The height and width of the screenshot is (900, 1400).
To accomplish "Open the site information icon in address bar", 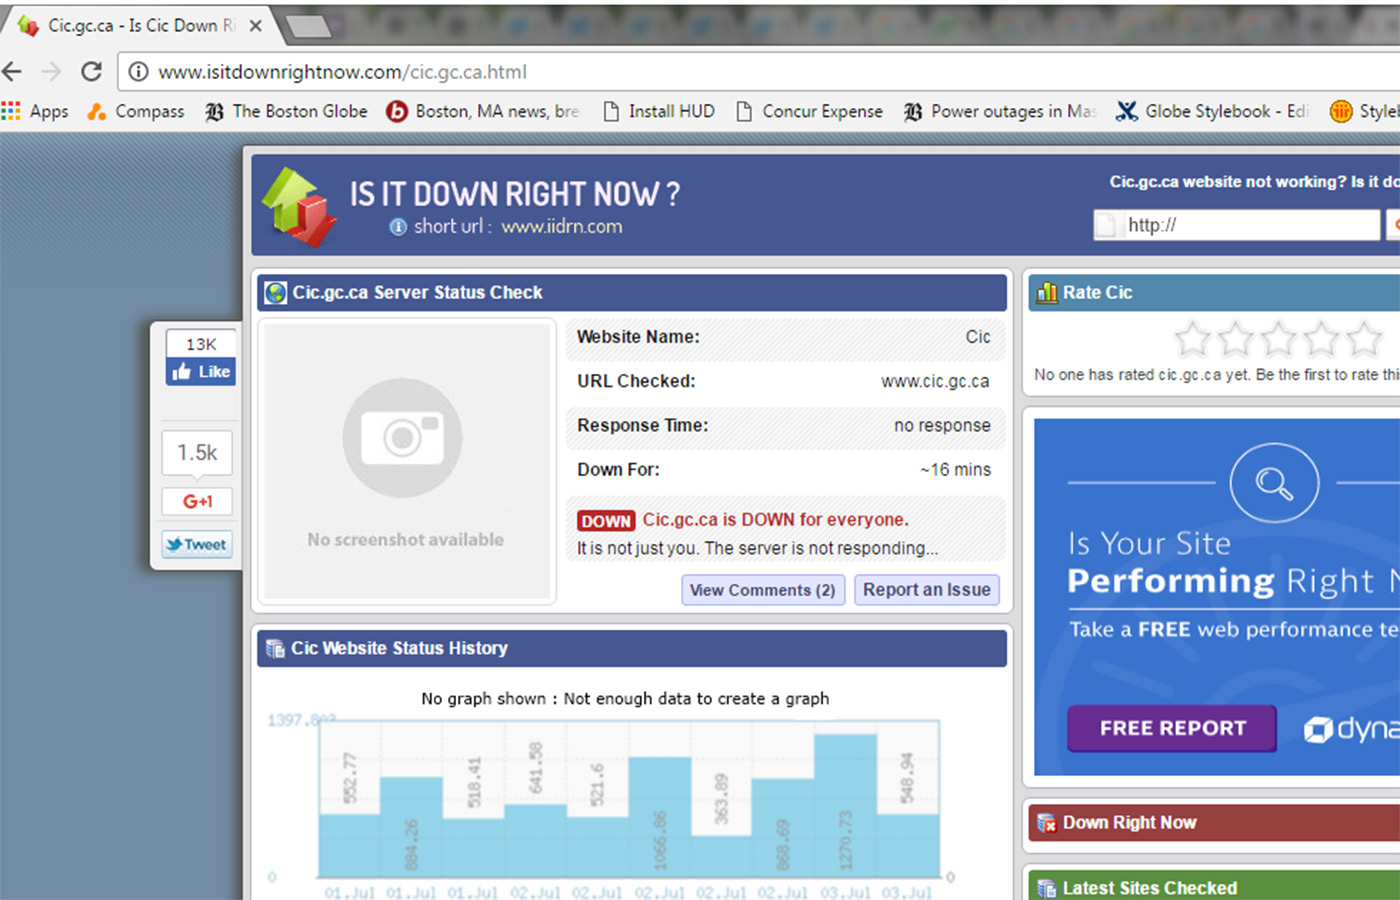I will pos(139,72).
